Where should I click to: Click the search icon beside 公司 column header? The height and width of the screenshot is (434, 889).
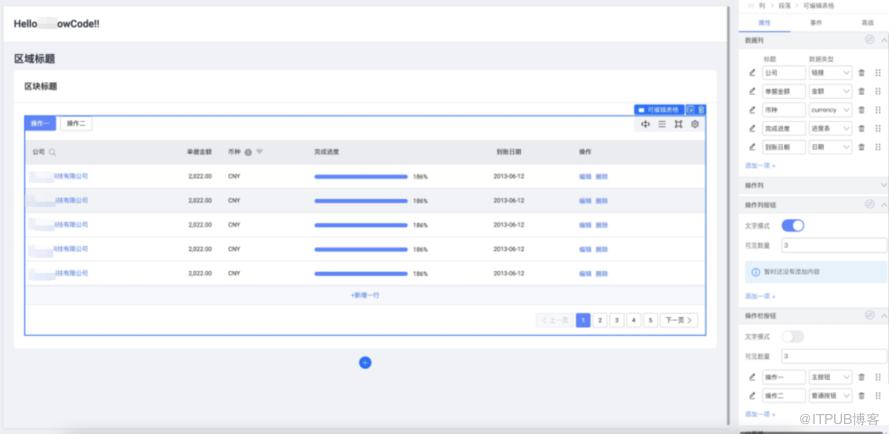click(x=53, y=152)
